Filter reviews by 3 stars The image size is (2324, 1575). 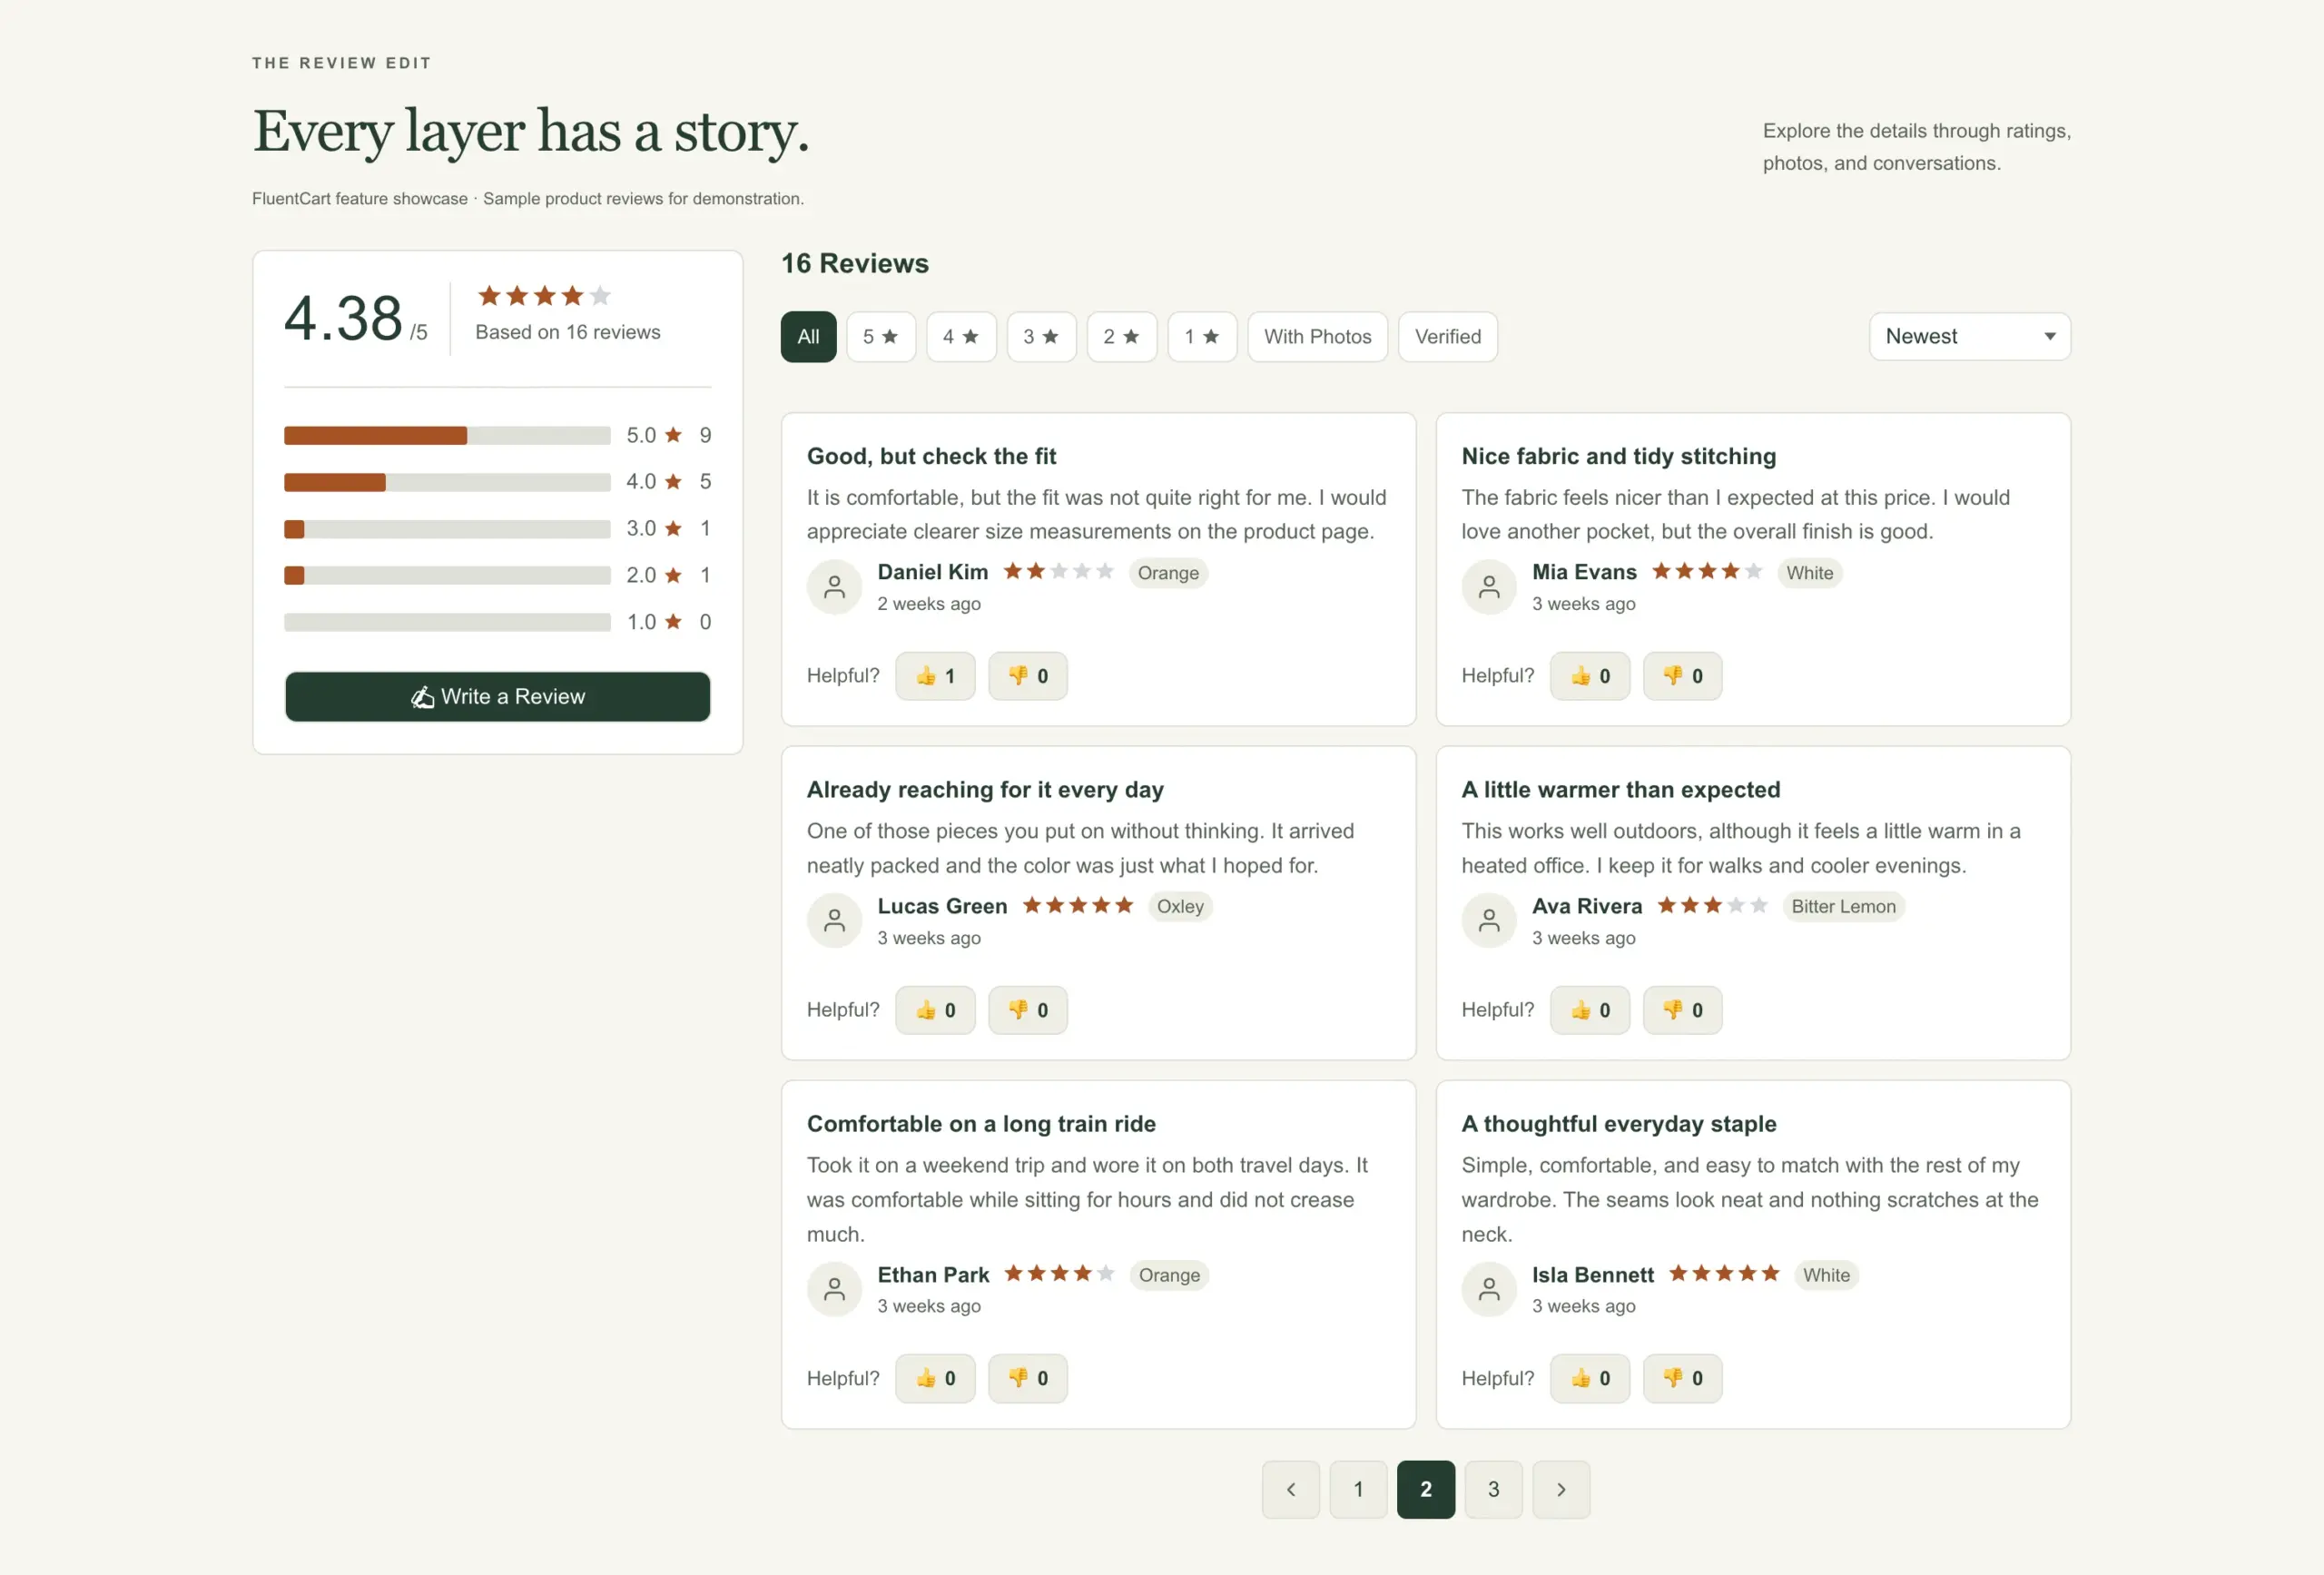pos(1041,337)
